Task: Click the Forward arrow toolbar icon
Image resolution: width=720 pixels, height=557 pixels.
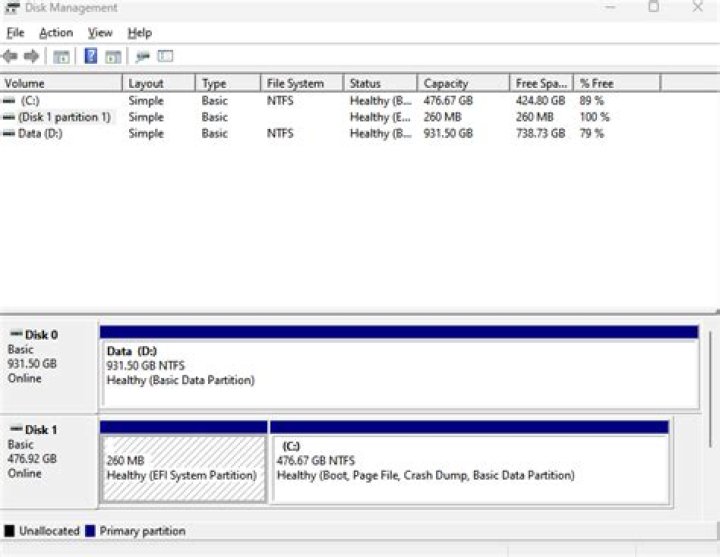Action: 31,56
